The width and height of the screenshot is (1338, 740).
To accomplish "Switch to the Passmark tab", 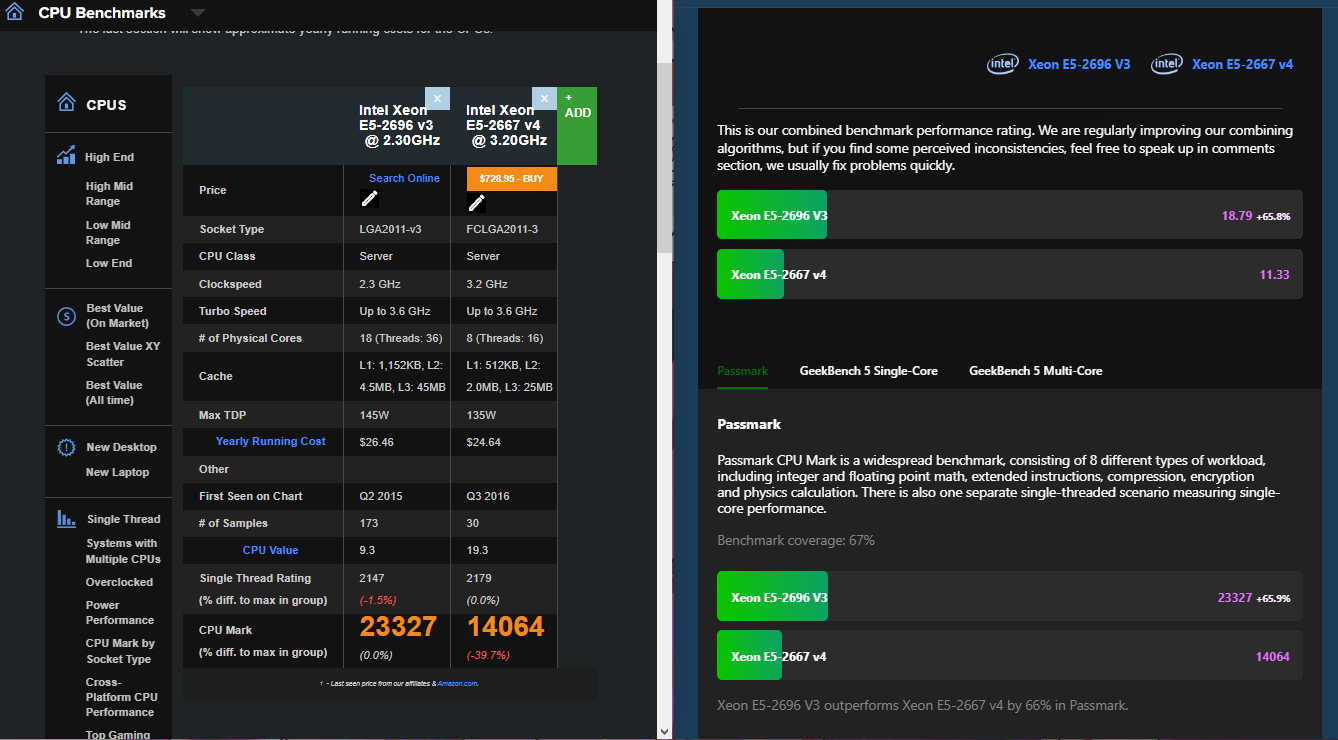I will 742,371.
